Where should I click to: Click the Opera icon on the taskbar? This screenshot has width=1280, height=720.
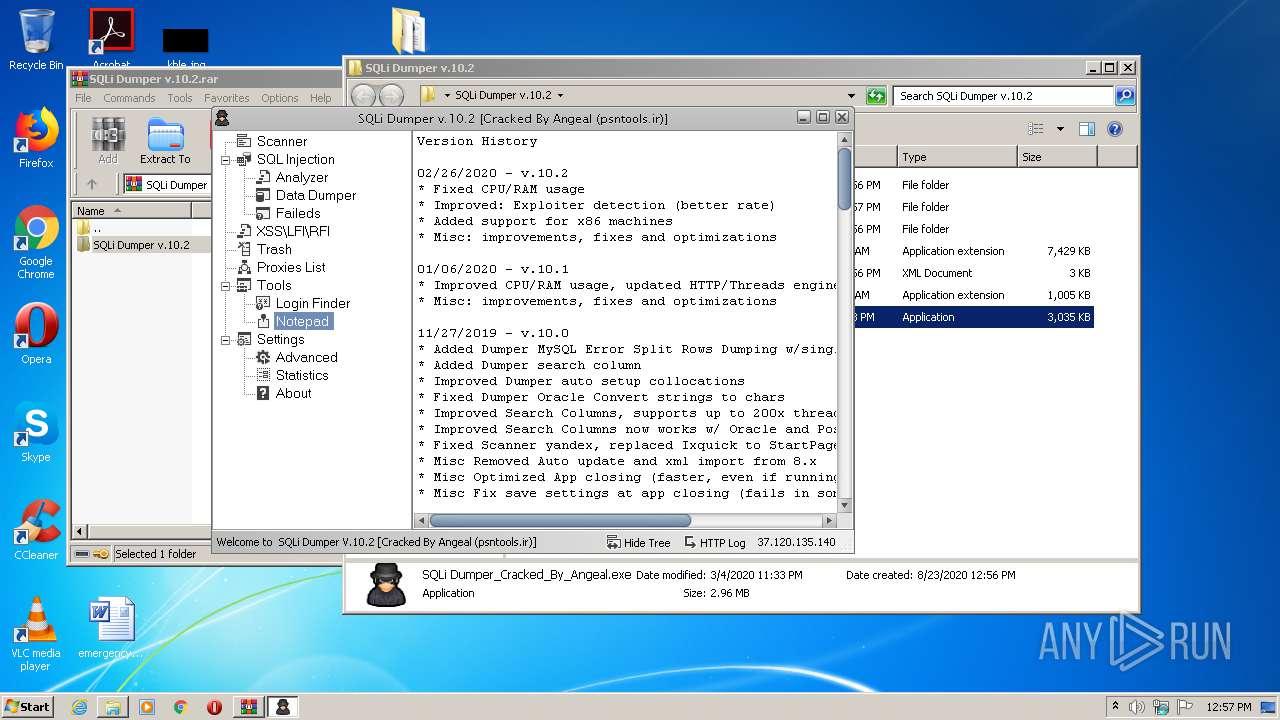pos(214,707)
